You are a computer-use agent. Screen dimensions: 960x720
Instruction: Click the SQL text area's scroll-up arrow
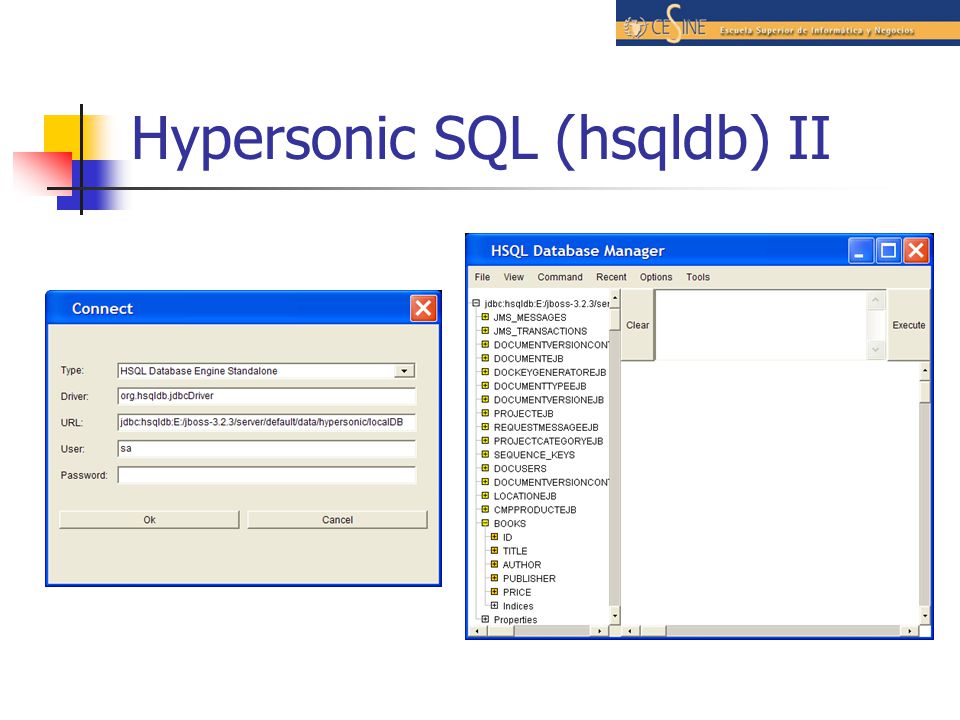(x=876, y=299)
